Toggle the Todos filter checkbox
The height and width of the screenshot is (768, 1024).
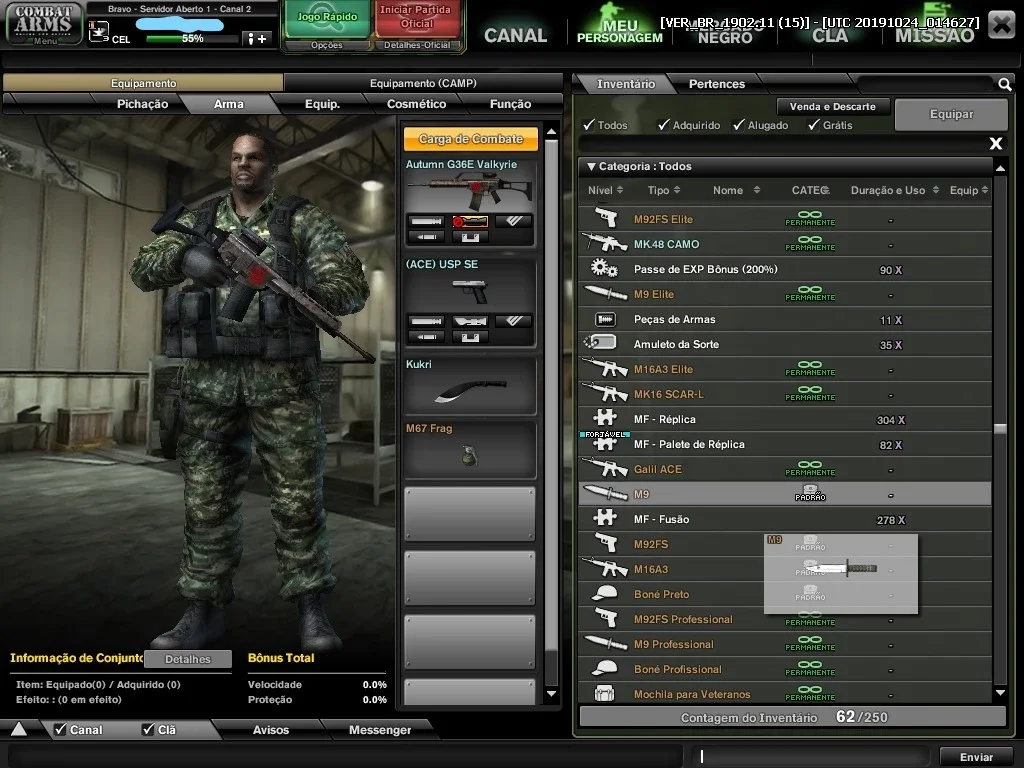589,124
